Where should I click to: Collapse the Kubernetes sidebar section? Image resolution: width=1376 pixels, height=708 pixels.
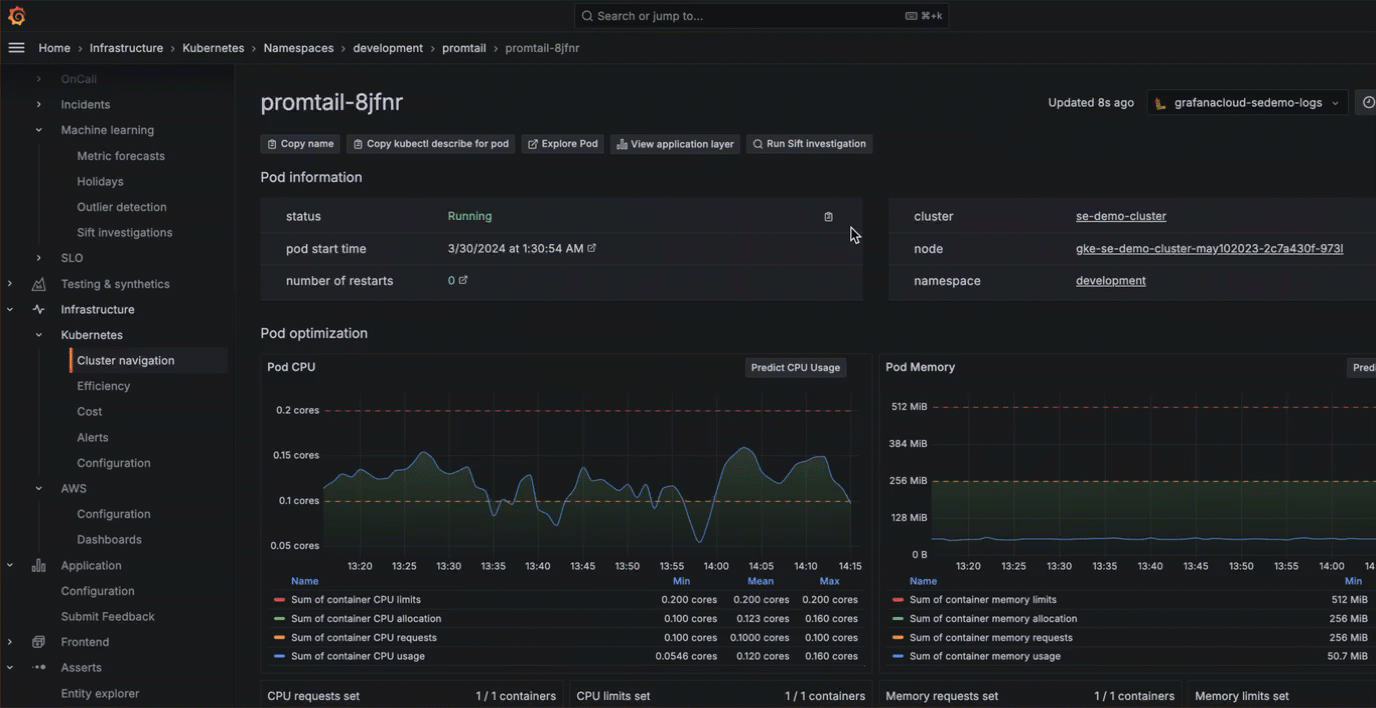tap(39, 335)
